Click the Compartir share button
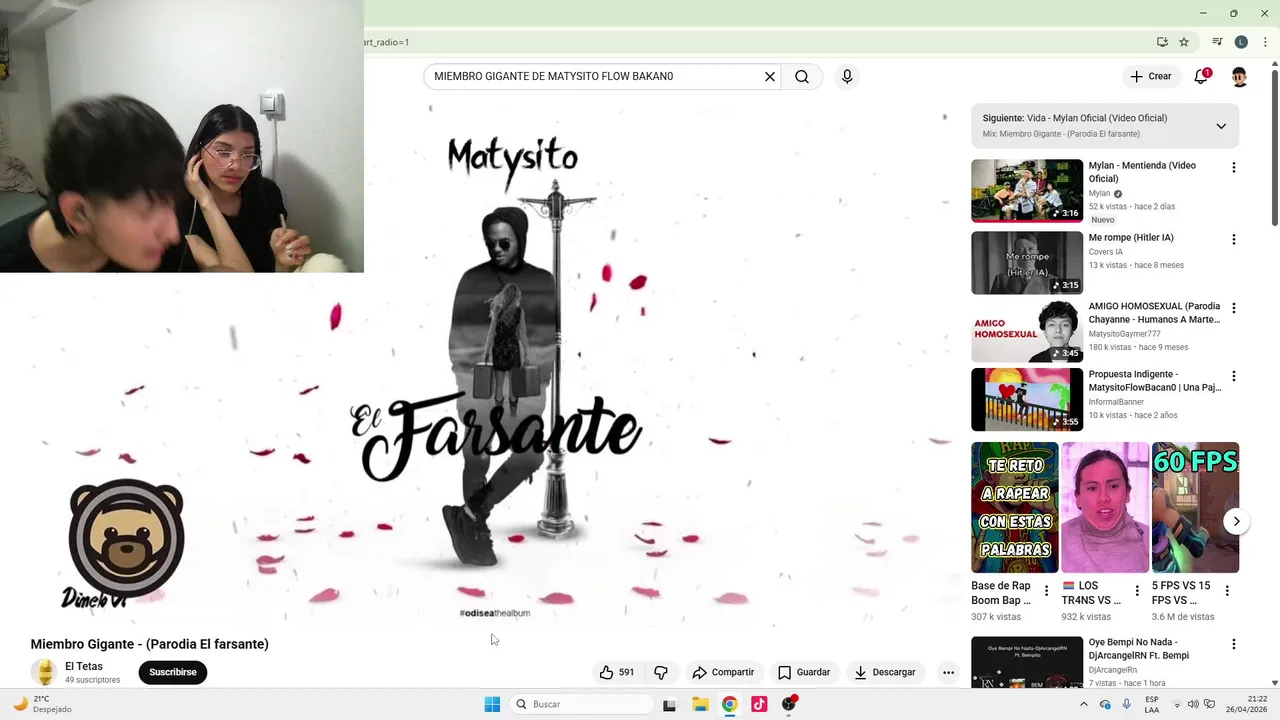 723,672
